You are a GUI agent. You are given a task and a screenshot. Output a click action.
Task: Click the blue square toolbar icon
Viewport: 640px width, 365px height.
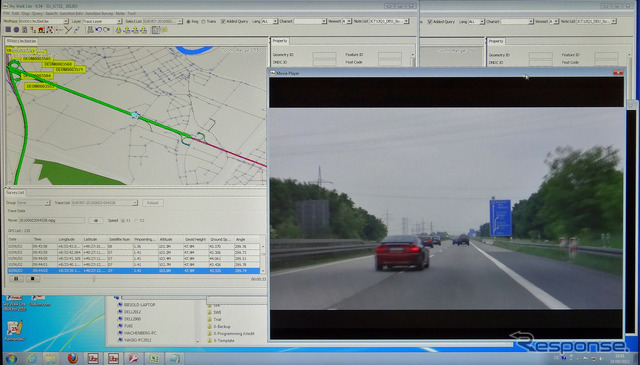point(8,30)
